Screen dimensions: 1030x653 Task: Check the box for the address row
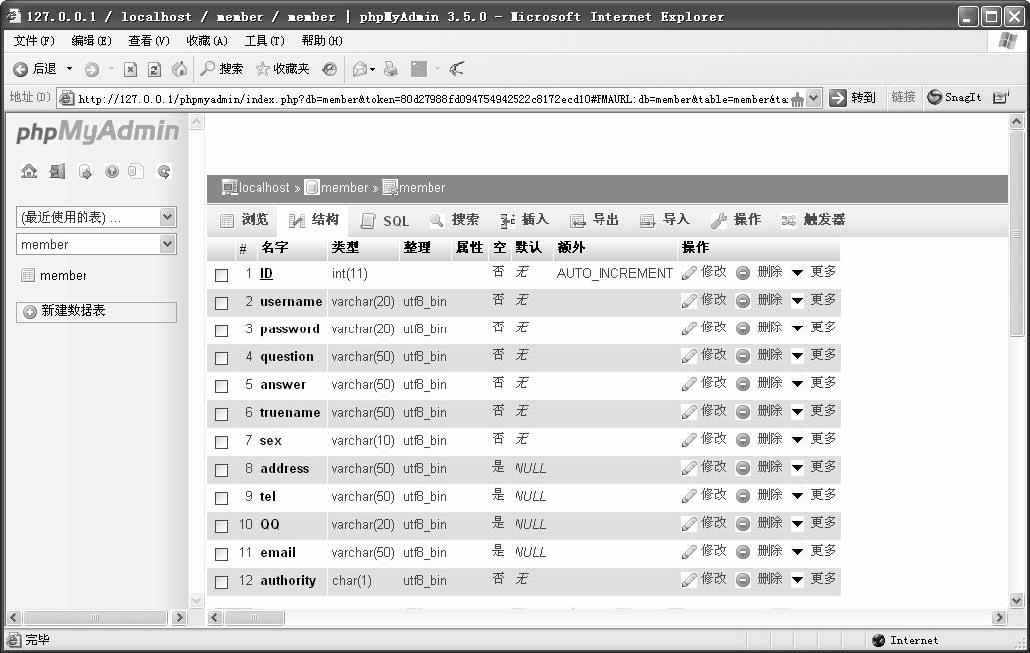click(221, 470)
